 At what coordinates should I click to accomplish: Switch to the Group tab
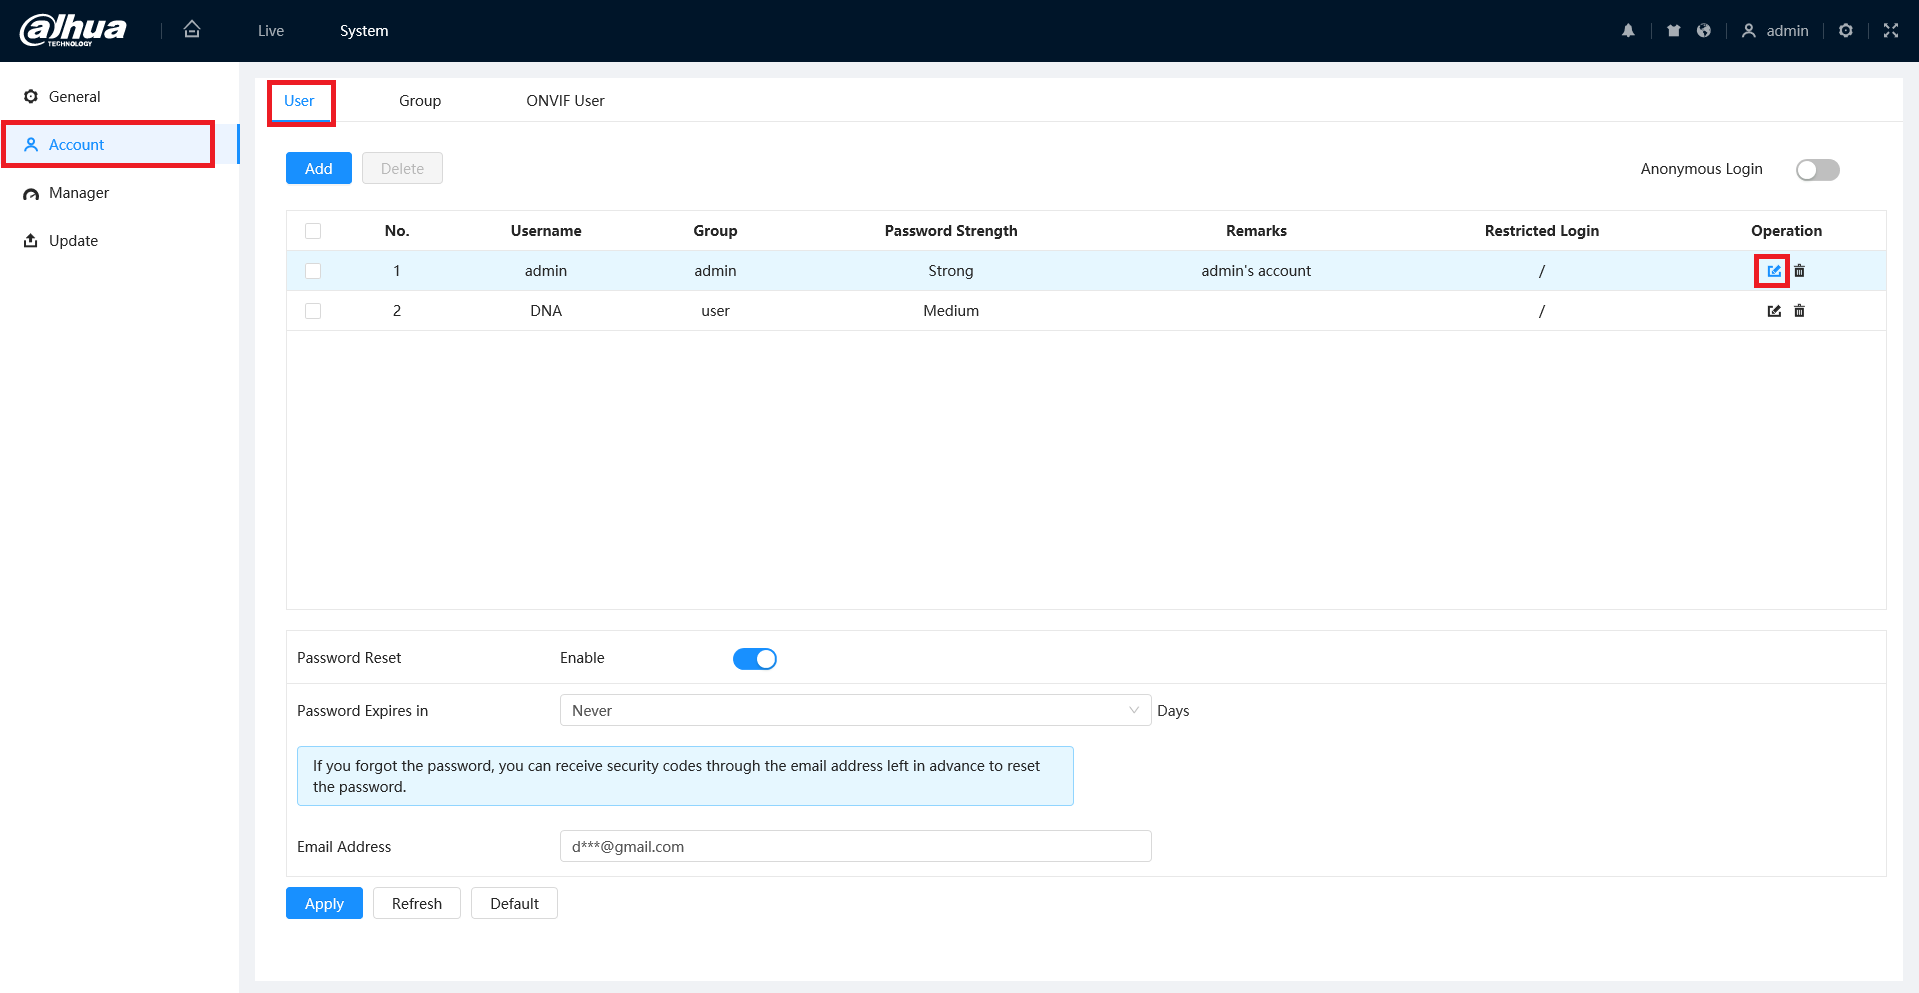(420, 101)
